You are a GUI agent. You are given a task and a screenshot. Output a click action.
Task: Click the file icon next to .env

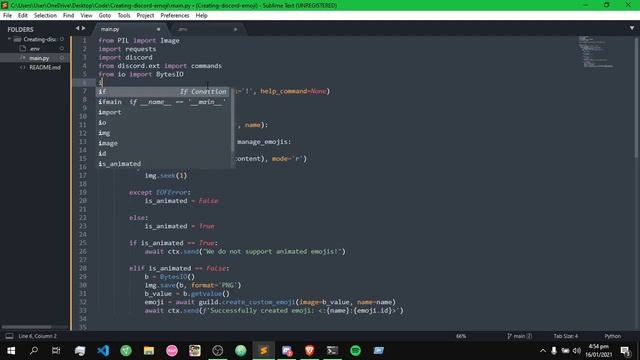pos(23,49)
